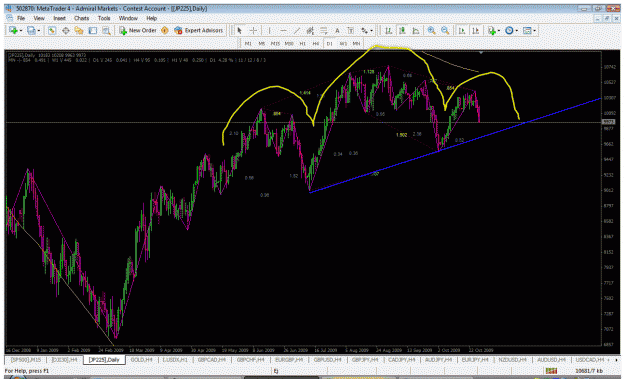Open the Navigator folder icon
625x379 pixels.
(79, 30)
